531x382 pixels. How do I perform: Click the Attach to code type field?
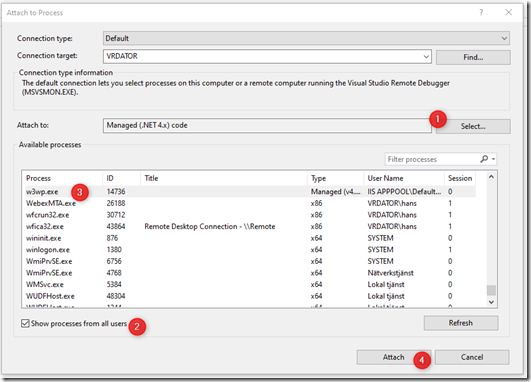[267, 125]
